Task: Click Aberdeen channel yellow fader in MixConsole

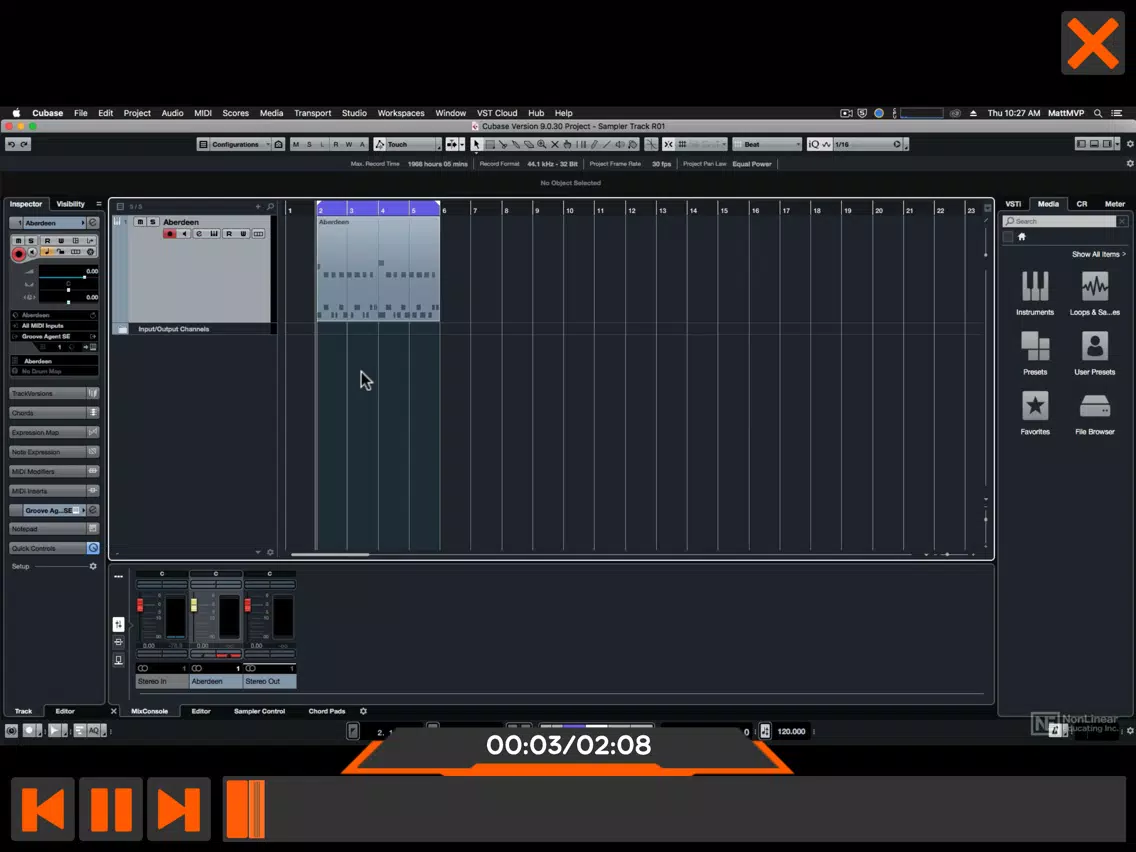Action: (x=193, y=605)
